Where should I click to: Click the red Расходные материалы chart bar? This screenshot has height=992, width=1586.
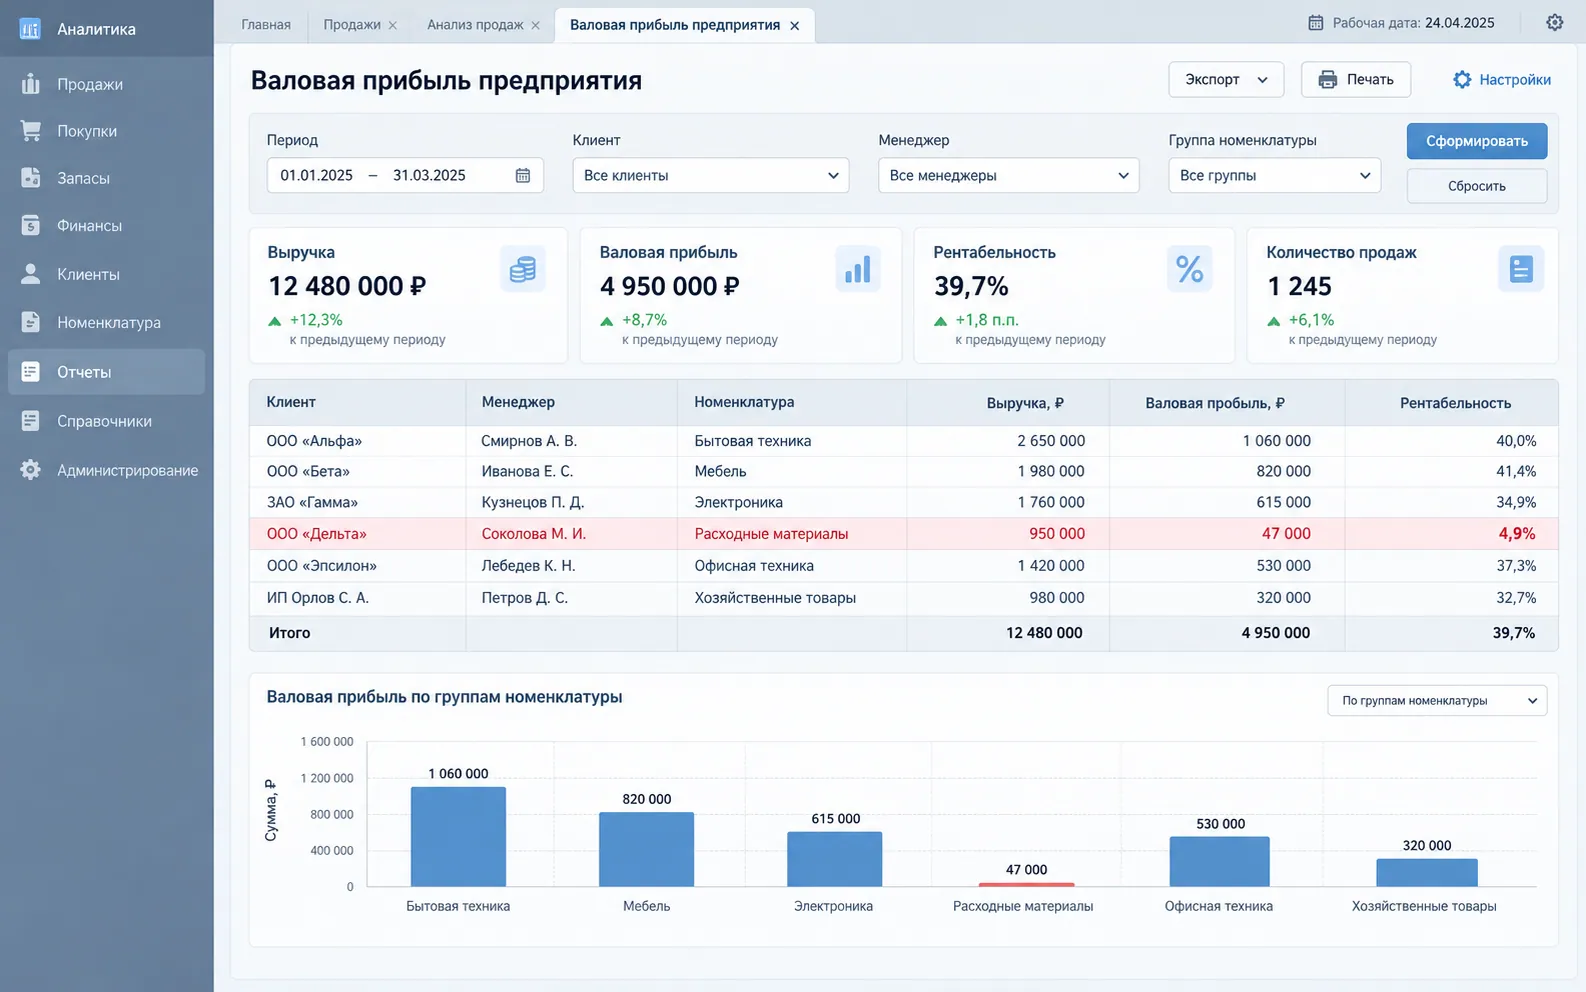tap(1026, 884)
